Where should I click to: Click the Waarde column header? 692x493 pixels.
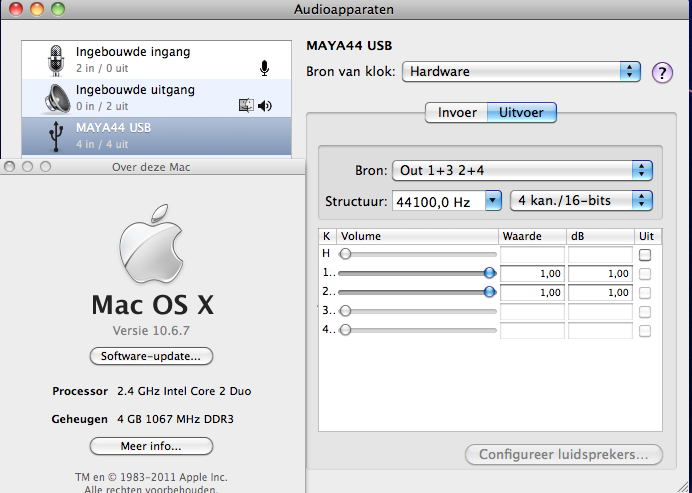[532, 236]
